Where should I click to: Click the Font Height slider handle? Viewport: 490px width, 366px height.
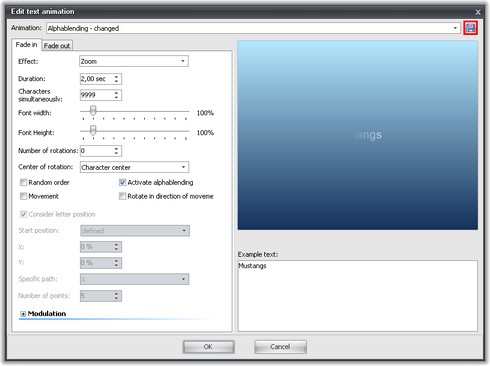coord(93,130)
